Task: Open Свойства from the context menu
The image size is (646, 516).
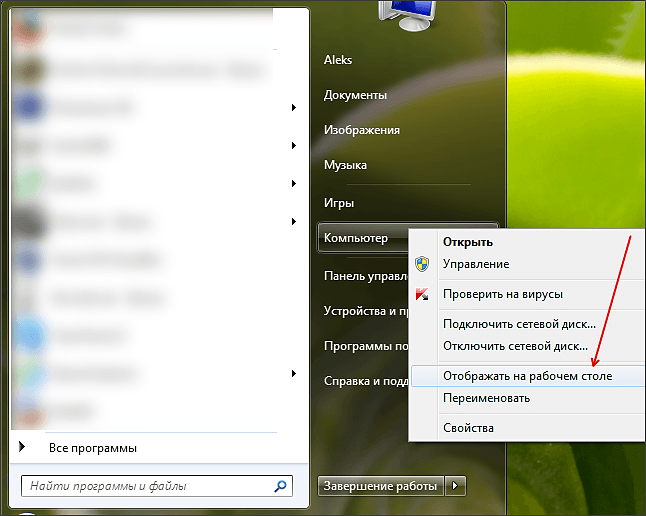Action: [x=468, y=428]
